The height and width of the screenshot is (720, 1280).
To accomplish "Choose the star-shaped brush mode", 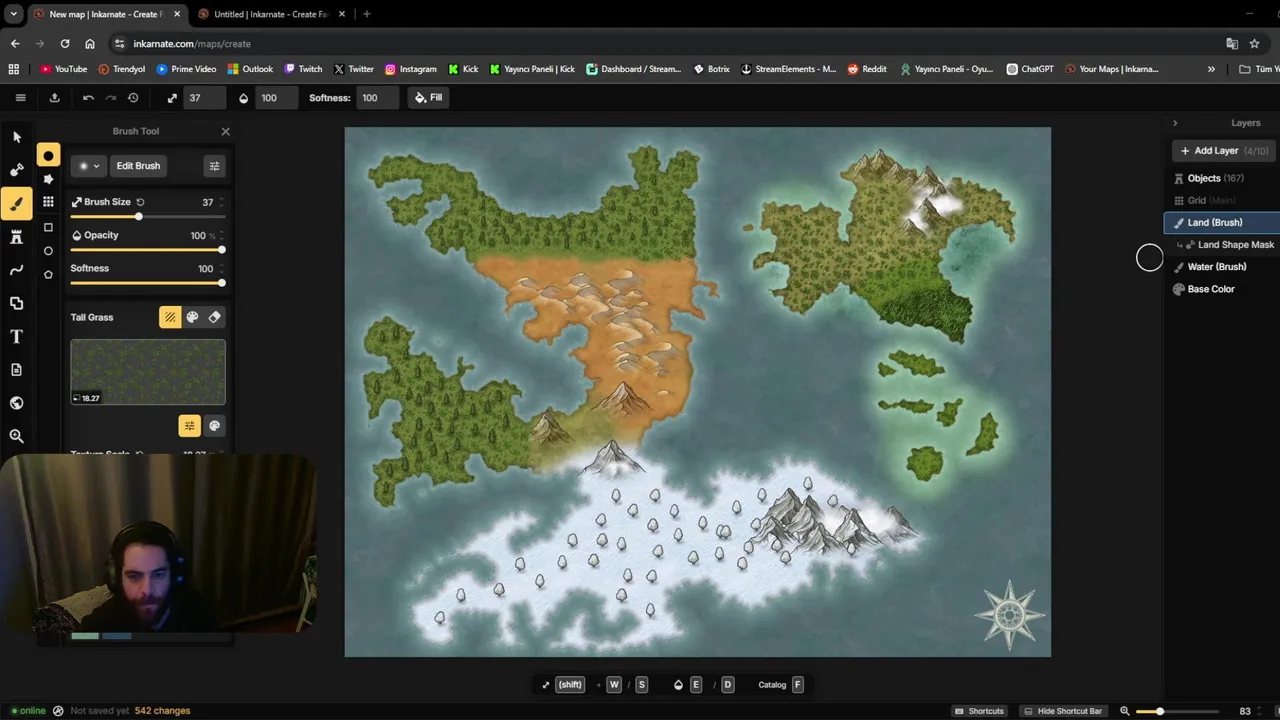I will pyautogui.click(x=48, y=179).
